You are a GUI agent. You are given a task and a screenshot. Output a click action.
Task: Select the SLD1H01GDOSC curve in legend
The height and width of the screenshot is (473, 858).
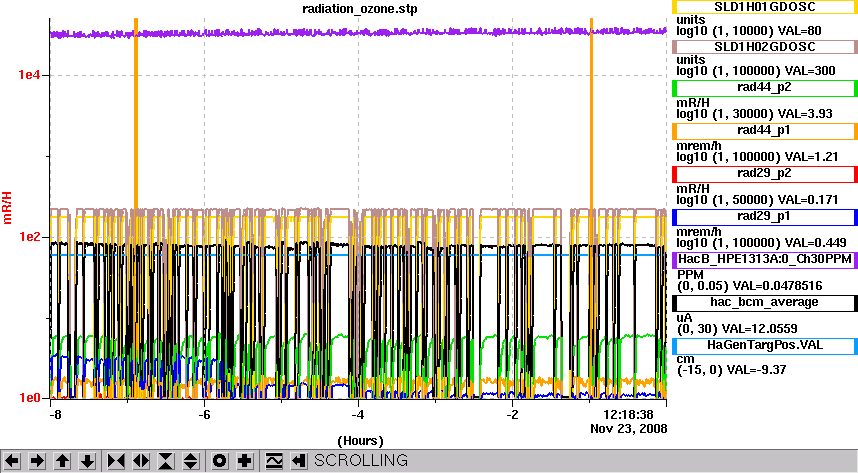coord(764,7)
